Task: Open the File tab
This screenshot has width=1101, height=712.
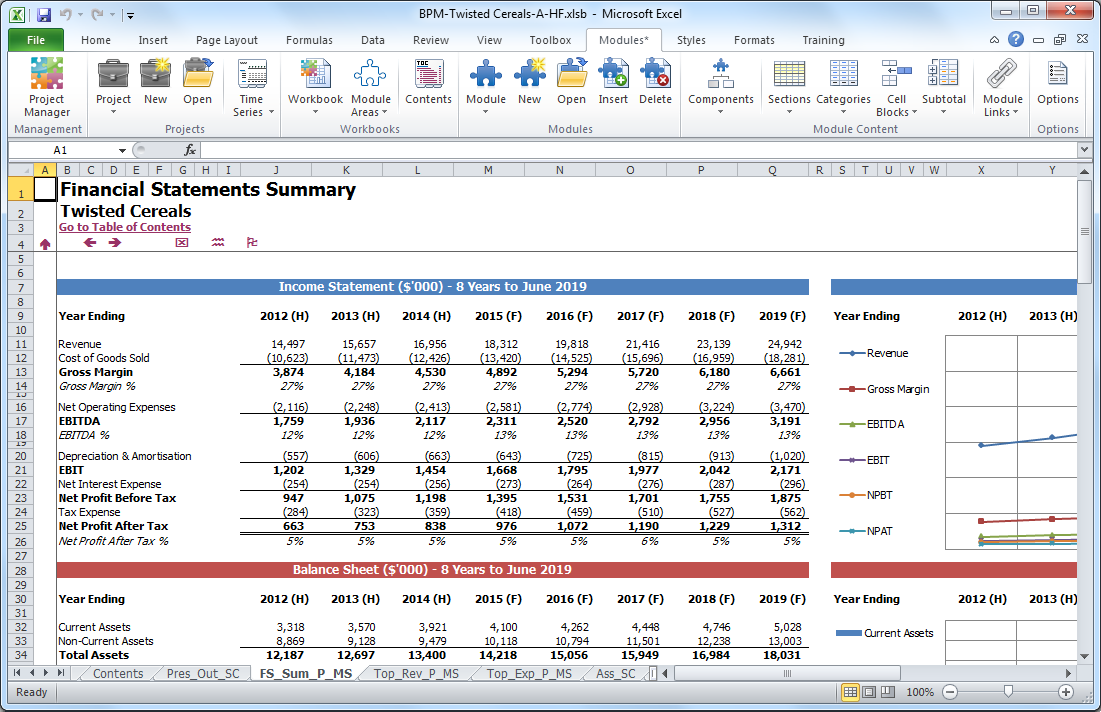Action: 36,40
